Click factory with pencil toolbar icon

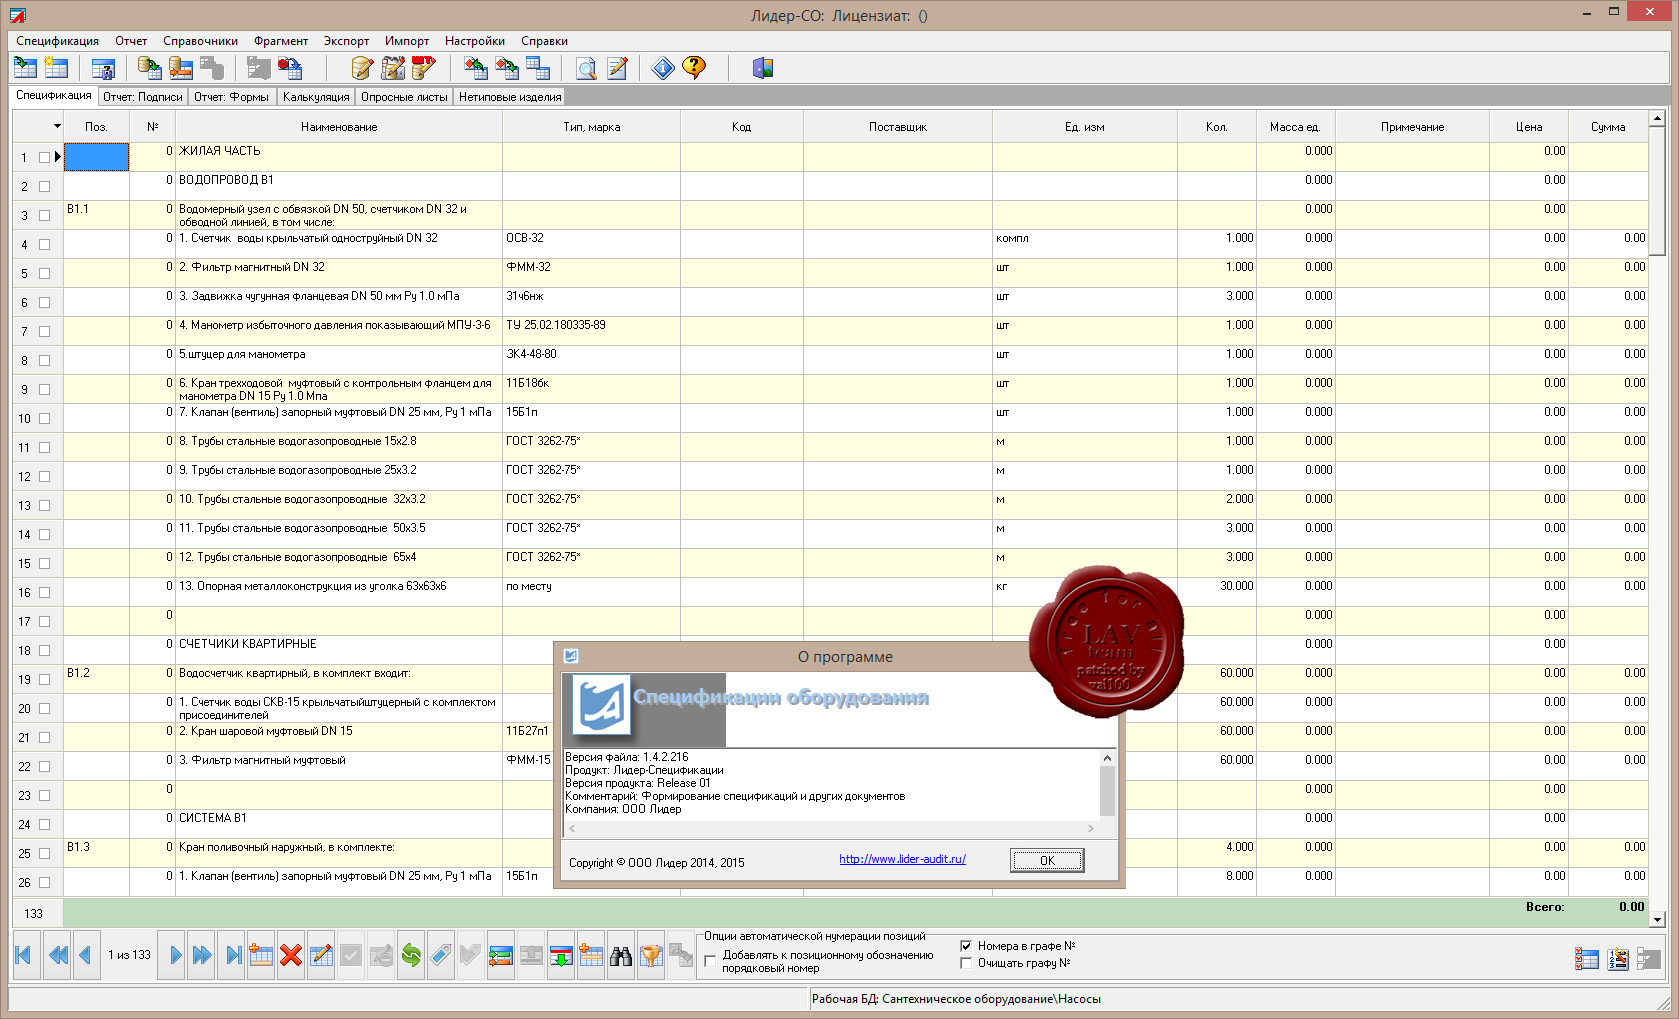click(393, 68)
